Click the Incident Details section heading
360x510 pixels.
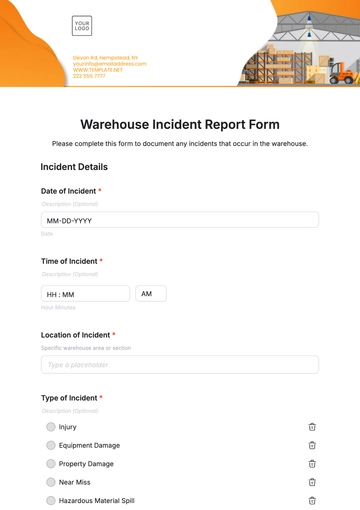pyautogui.click(x=74, y=167)
